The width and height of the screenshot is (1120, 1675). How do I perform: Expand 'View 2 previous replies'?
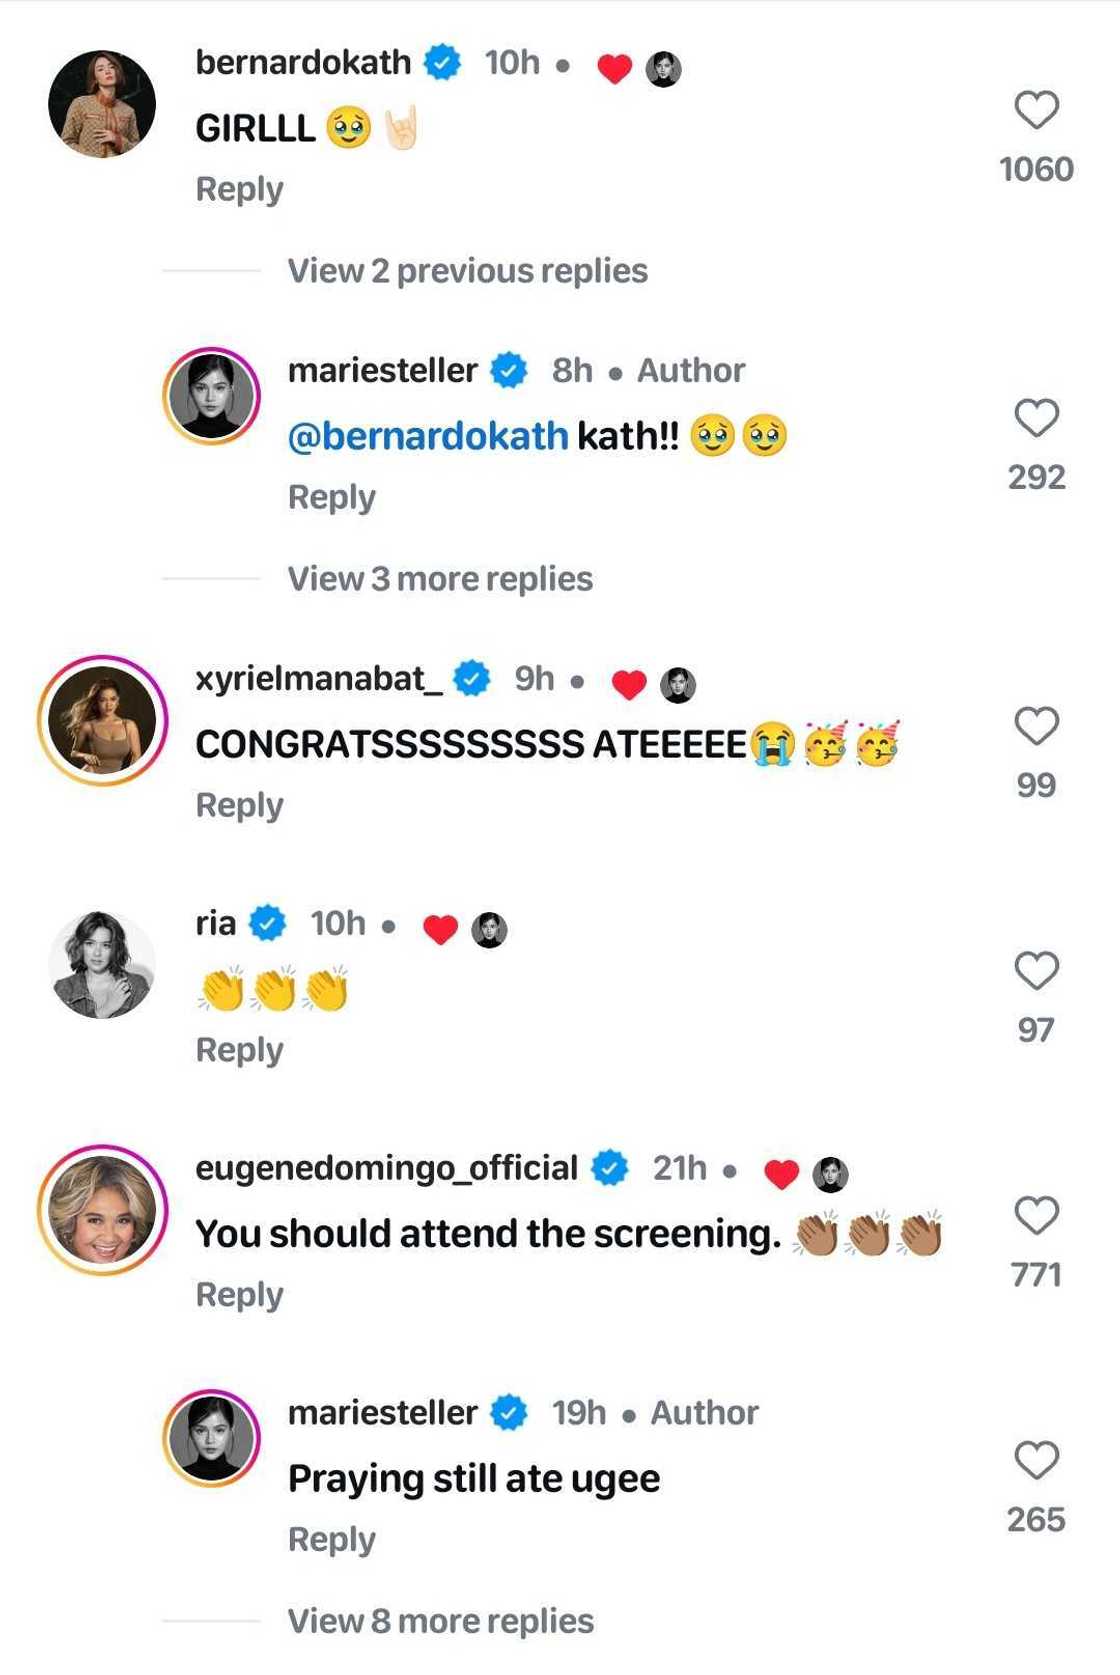[467, 271]
